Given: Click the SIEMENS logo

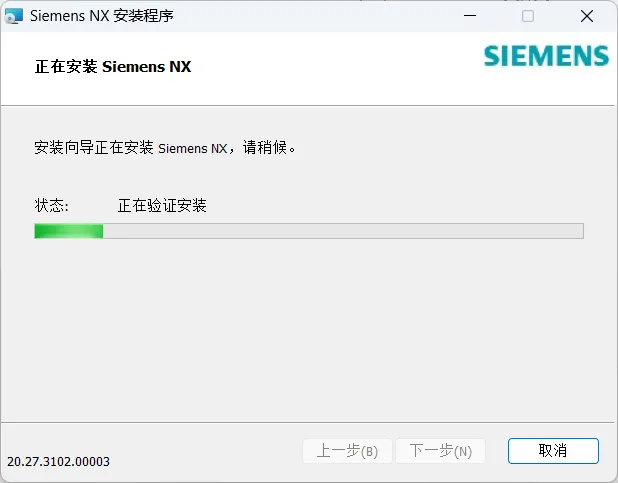Looking at the screenshot, I should (547, 56).
